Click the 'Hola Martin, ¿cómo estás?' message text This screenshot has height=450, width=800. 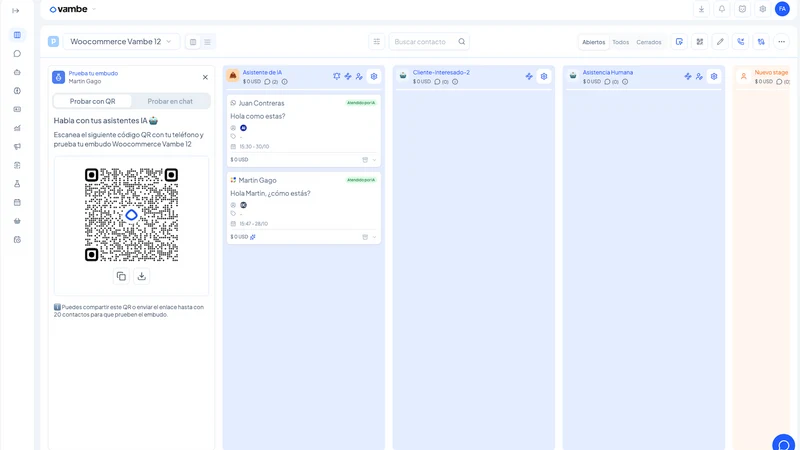270,193
